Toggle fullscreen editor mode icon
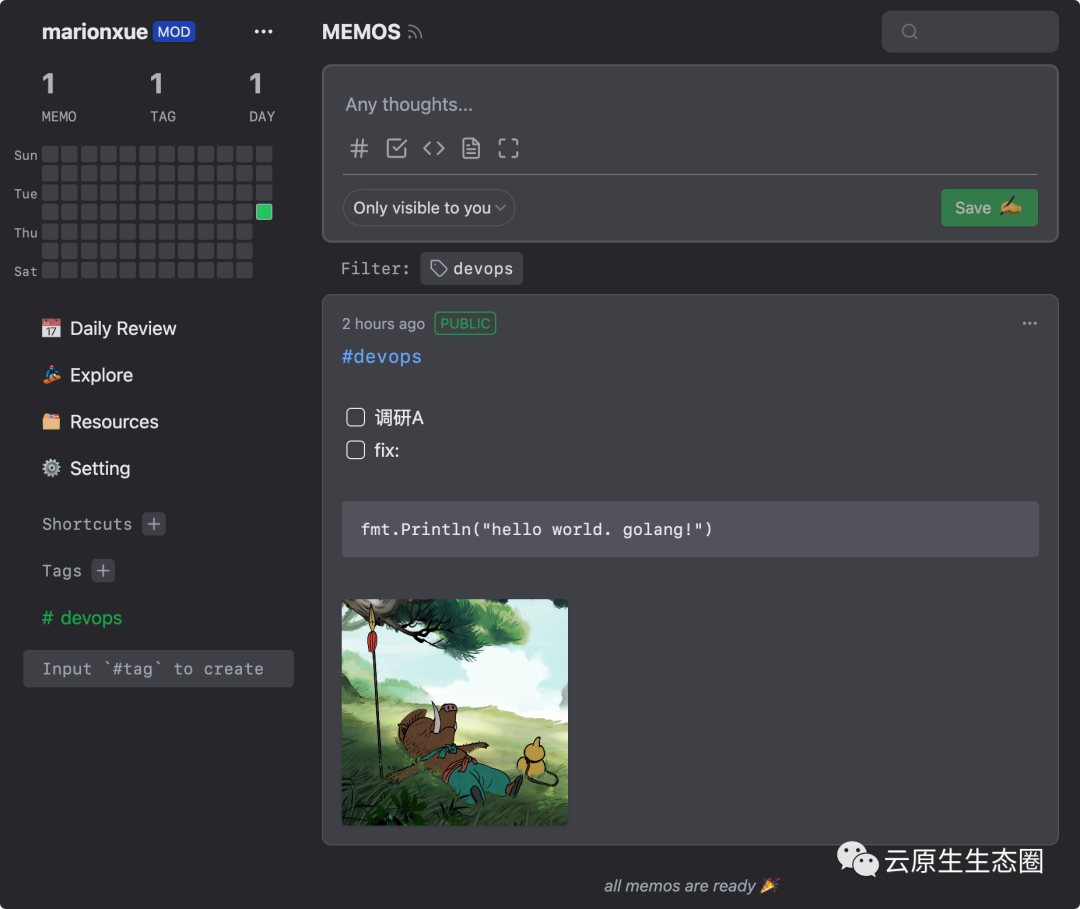 [508, 148]
